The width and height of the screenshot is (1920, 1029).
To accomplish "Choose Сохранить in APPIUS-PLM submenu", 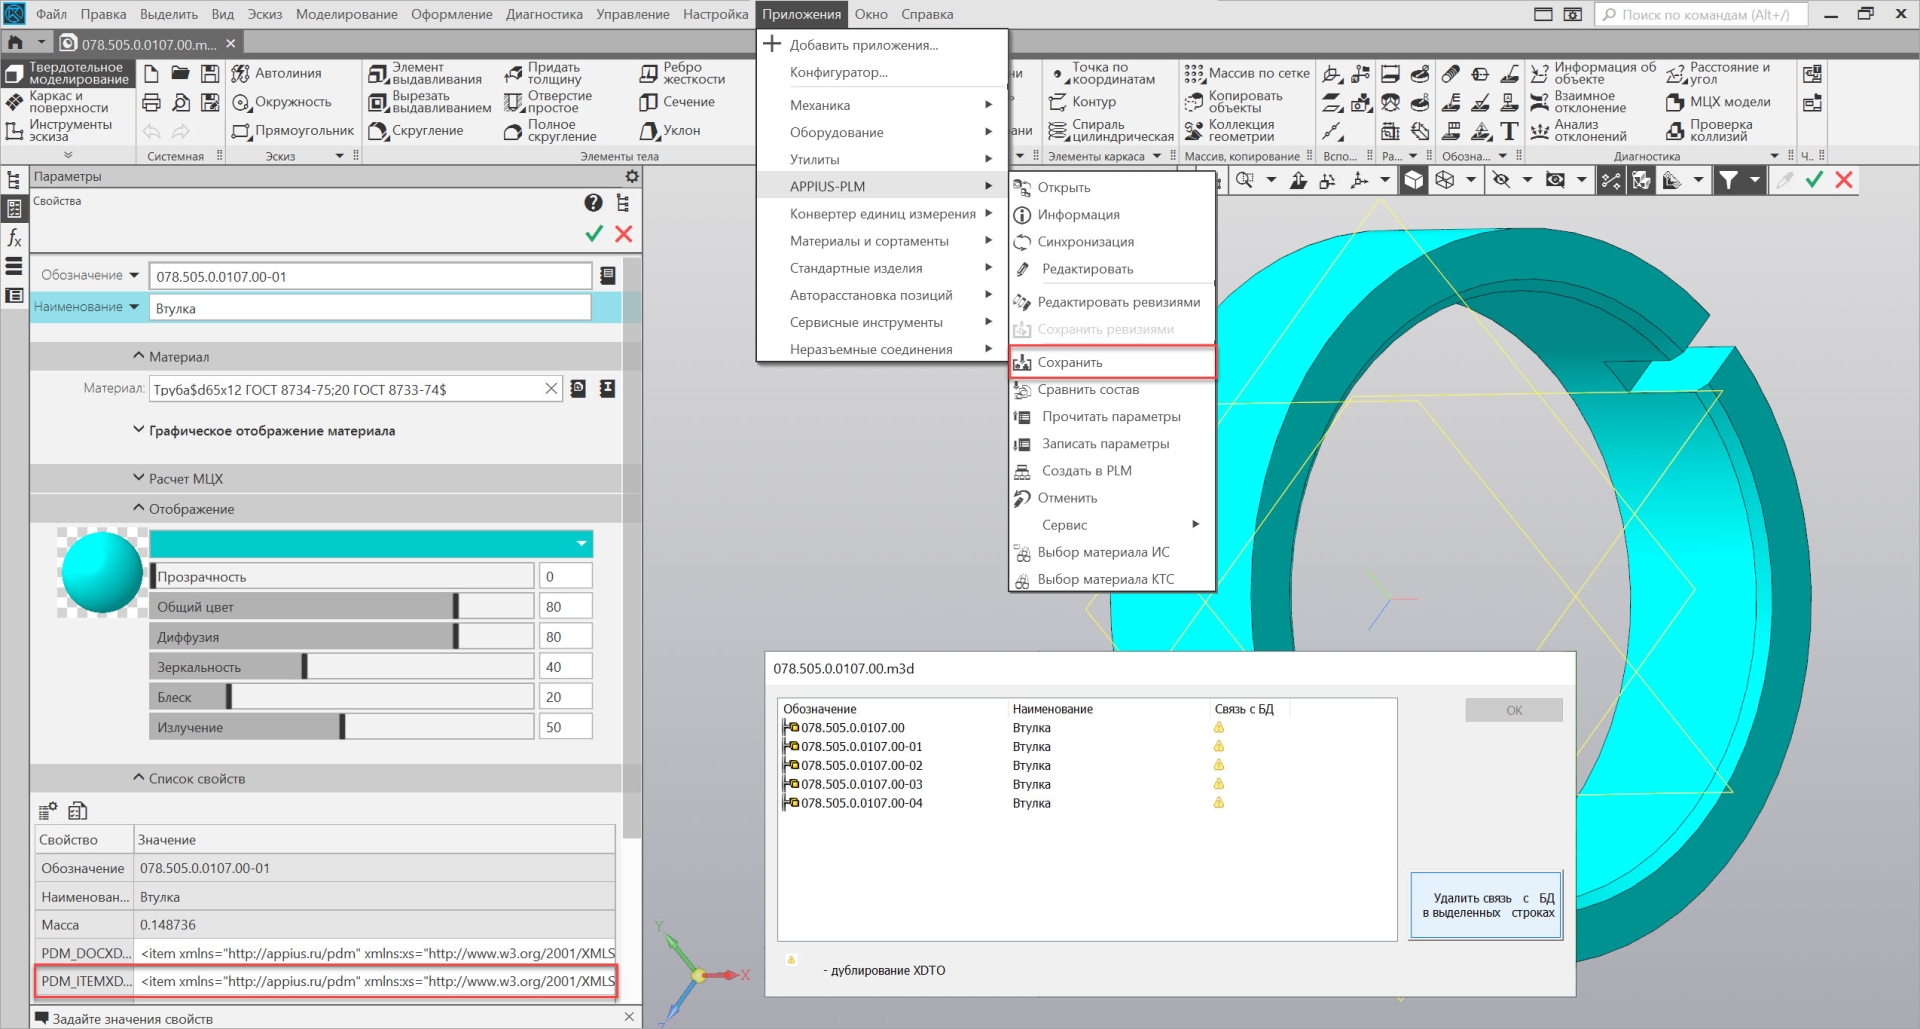I will coord(1112,362).
